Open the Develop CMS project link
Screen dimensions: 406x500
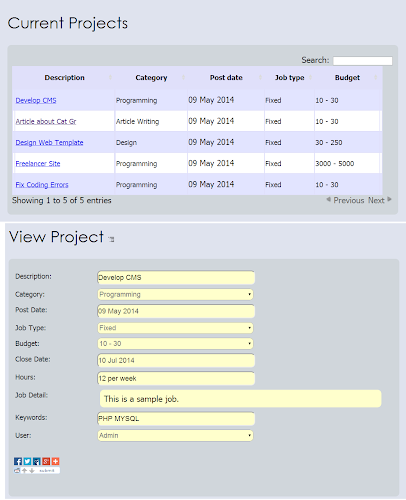[36, 100]
